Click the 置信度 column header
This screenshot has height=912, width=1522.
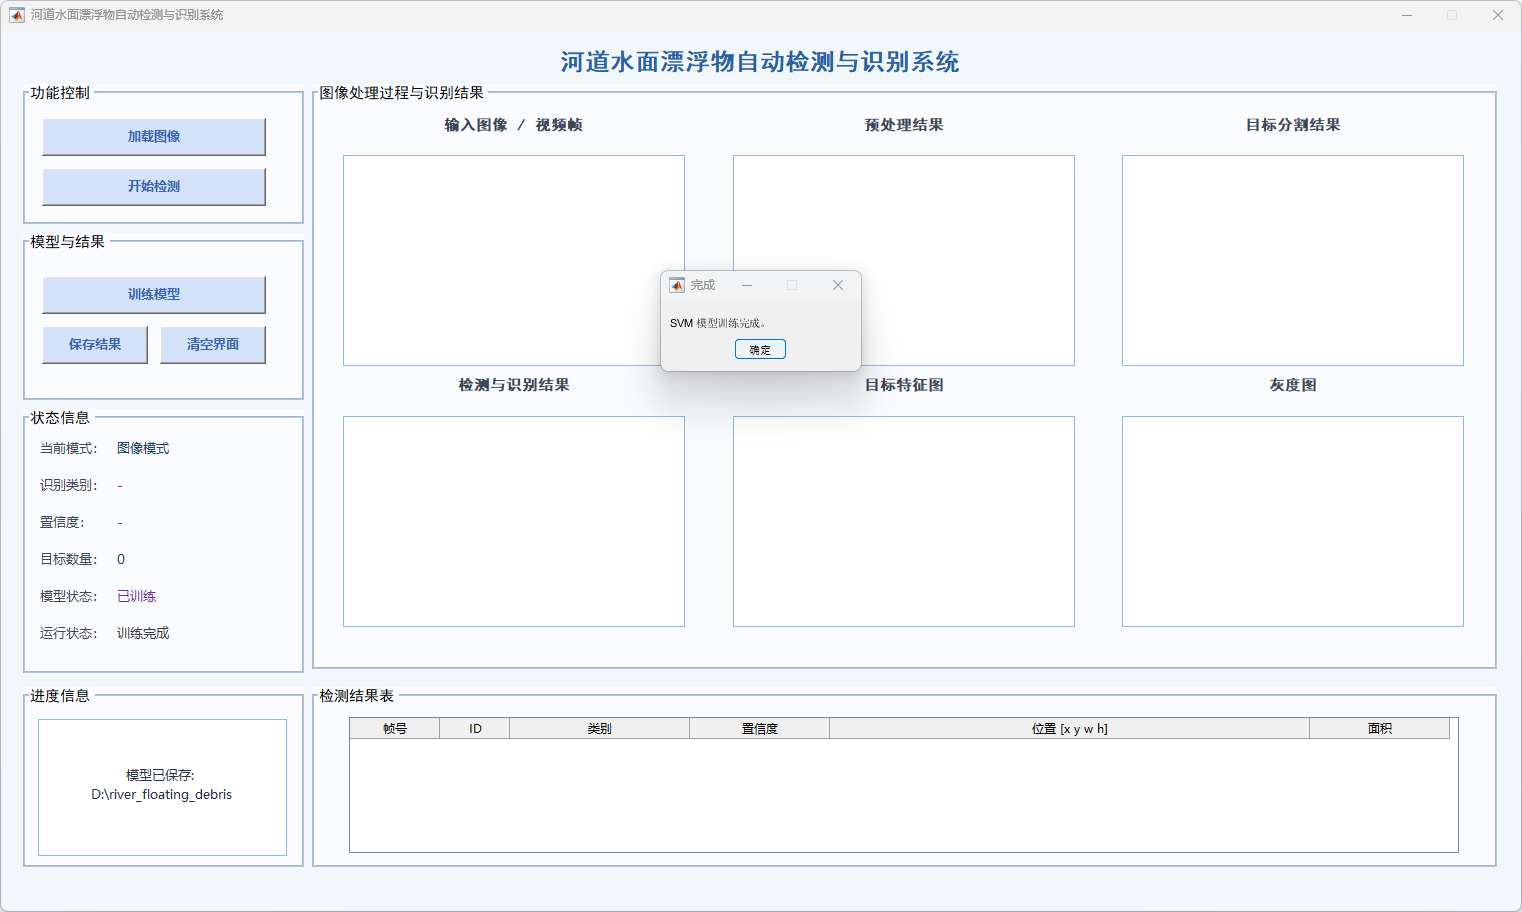759,729
